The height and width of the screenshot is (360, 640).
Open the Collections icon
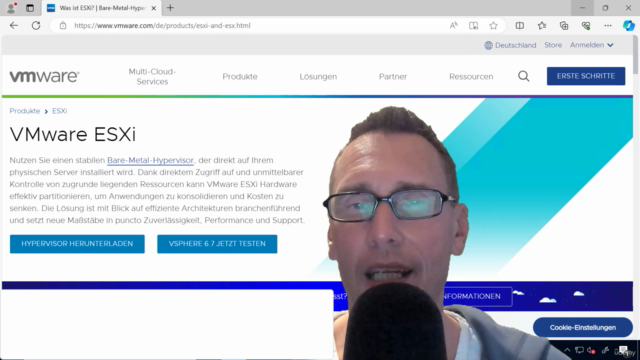564,25
